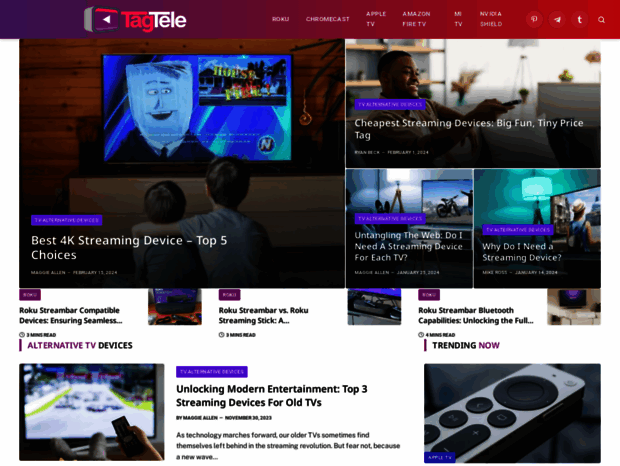
Task: Click the November 30, 2023 date text
Action: pos(248,418)
